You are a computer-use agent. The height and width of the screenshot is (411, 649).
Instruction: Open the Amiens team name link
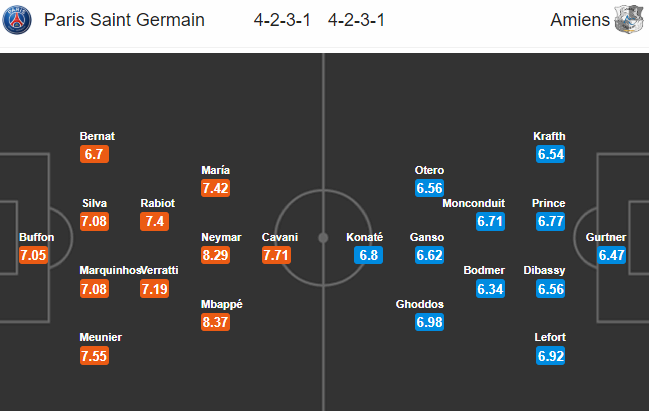pos(580,20)
